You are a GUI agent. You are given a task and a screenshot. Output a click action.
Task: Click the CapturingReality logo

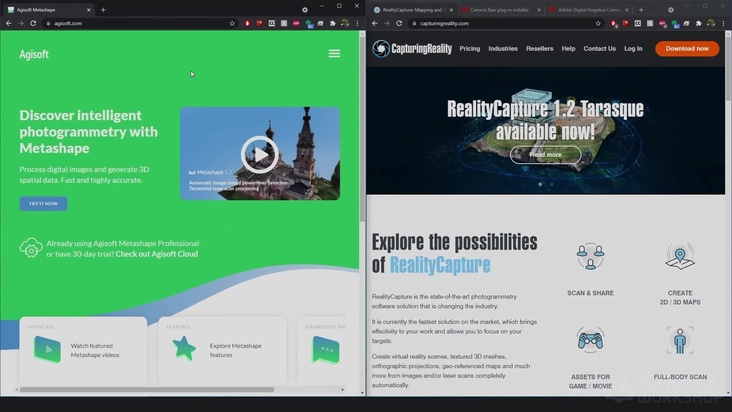pos(411,48)
